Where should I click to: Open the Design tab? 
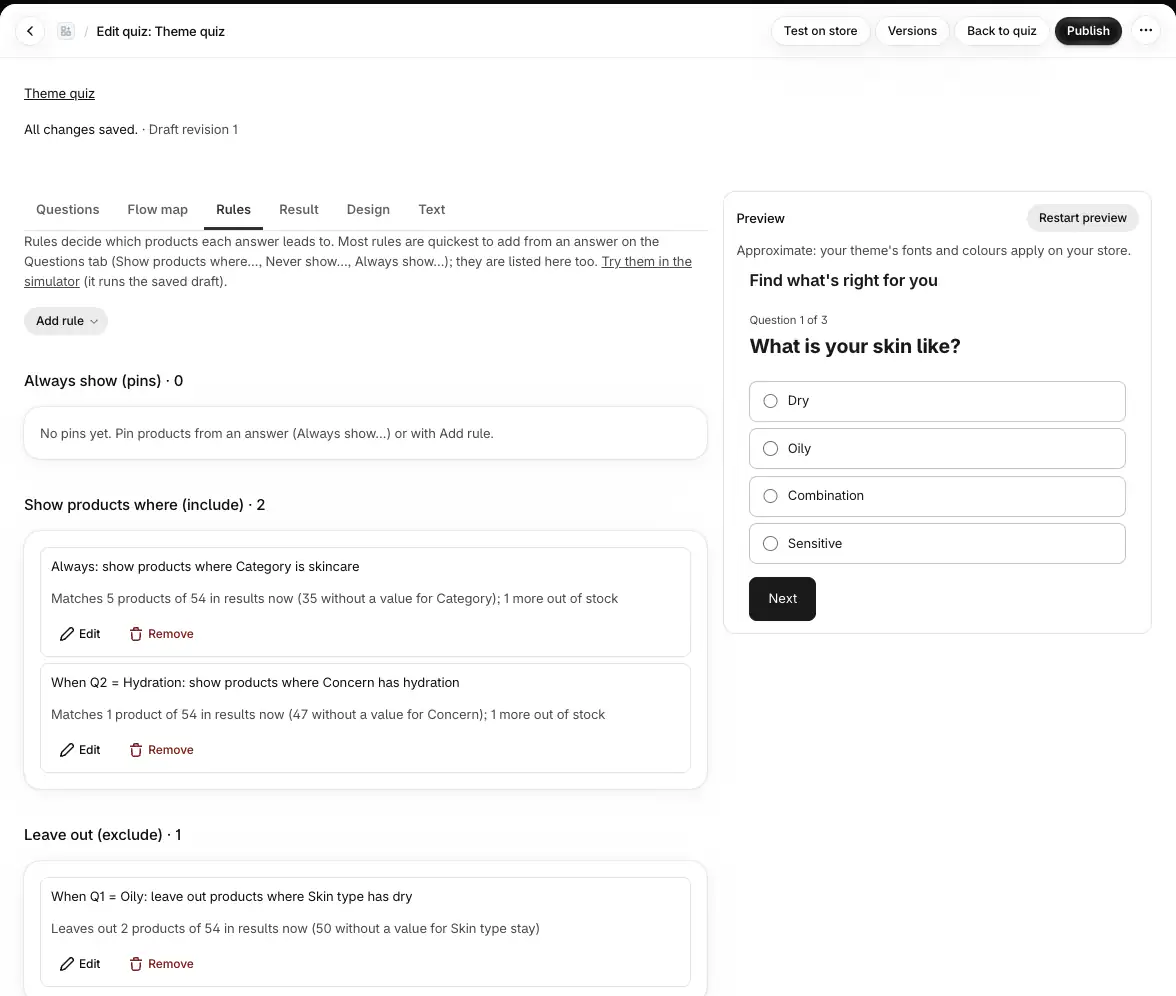click(368, 209)
